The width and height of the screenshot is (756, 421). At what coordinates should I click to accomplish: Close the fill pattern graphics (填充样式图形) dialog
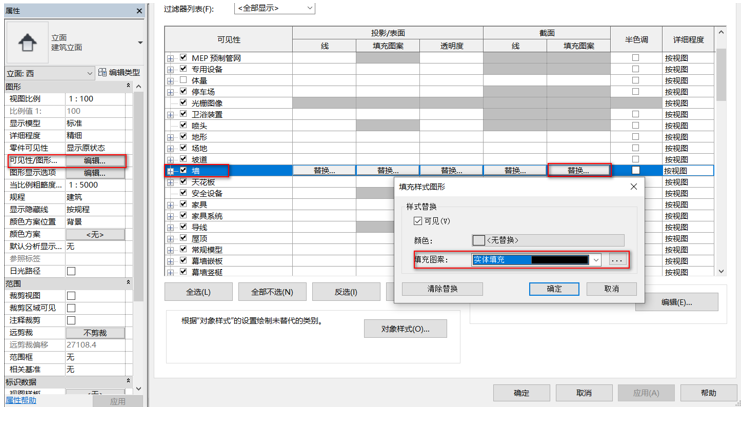point(633,186)
